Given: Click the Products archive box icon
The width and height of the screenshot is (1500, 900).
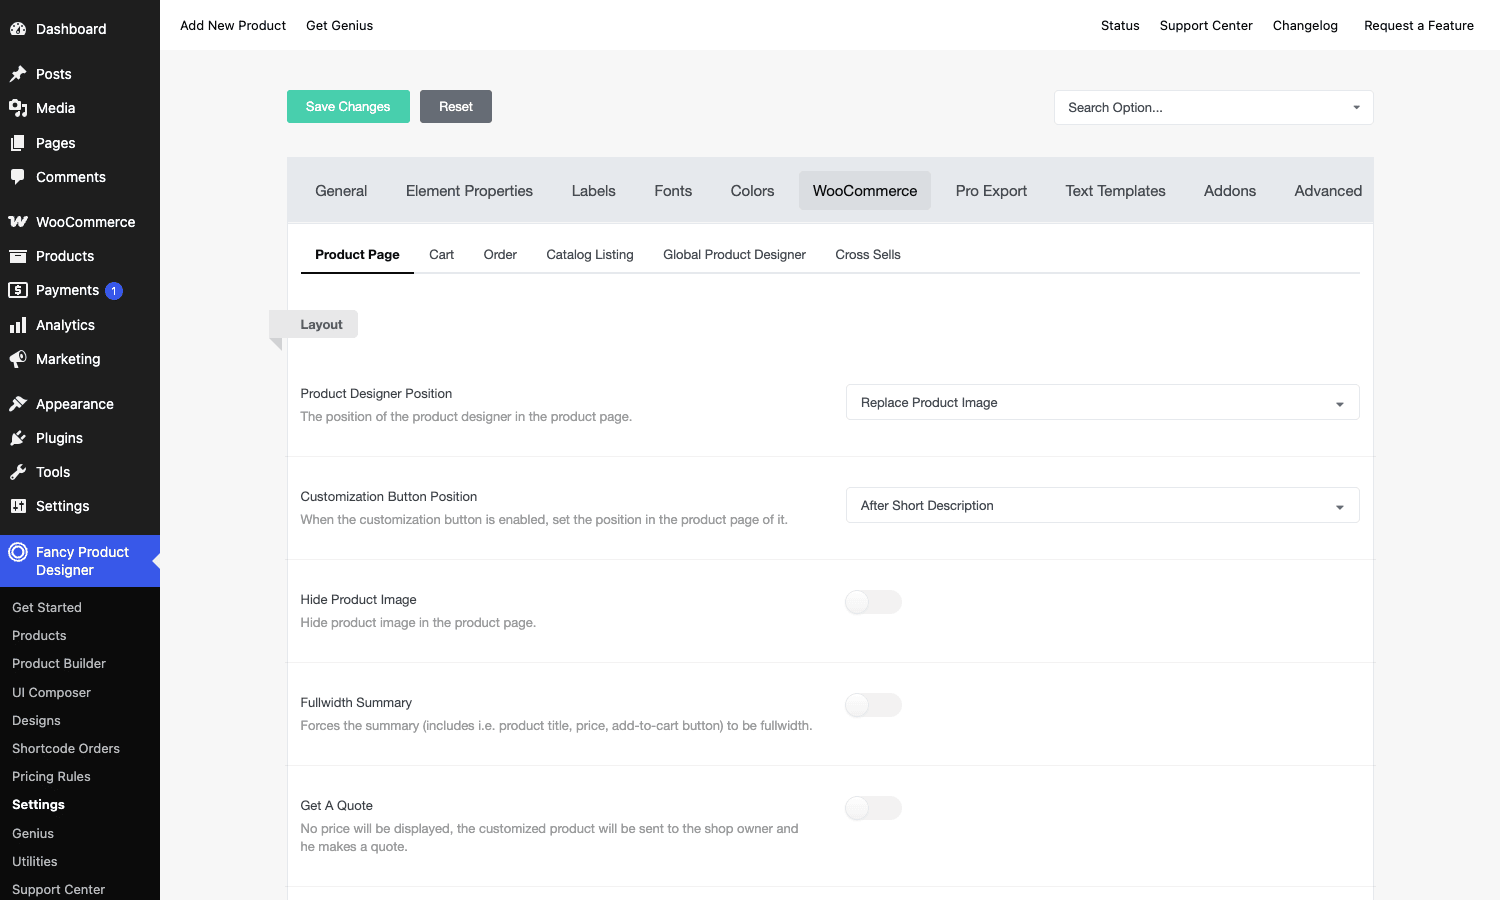Looking at the screenshot, I should 18,256.
